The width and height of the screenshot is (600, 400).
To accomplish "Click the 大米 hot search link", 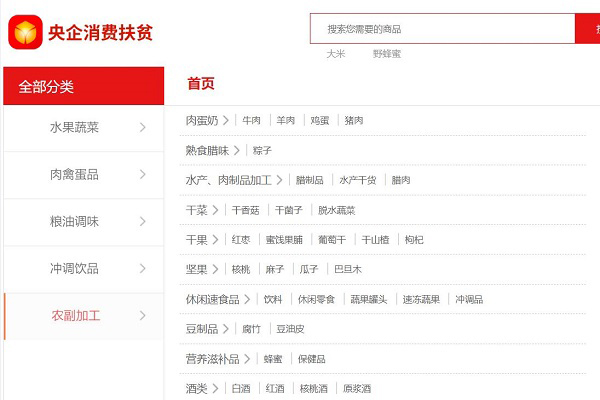I will 335,54.
